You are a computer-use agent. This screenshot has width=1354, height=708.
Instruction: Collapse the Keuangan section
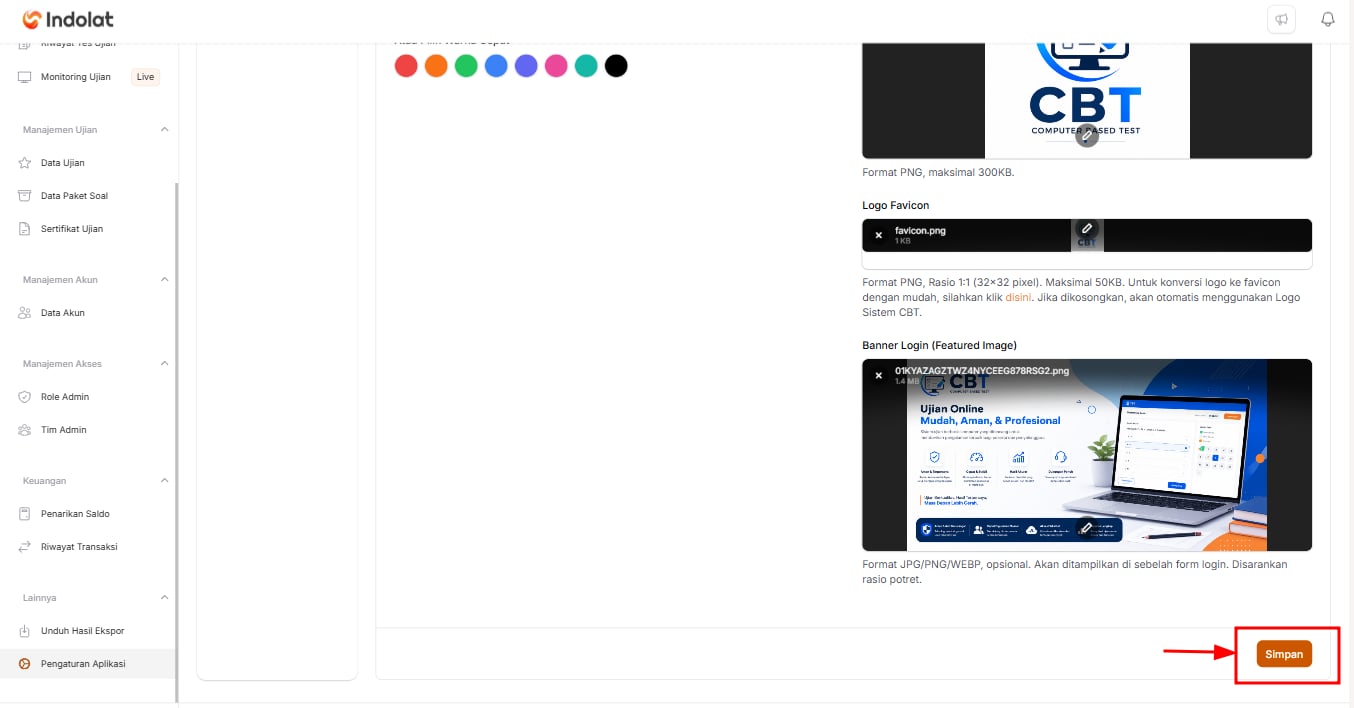click(x=164, y=481)
